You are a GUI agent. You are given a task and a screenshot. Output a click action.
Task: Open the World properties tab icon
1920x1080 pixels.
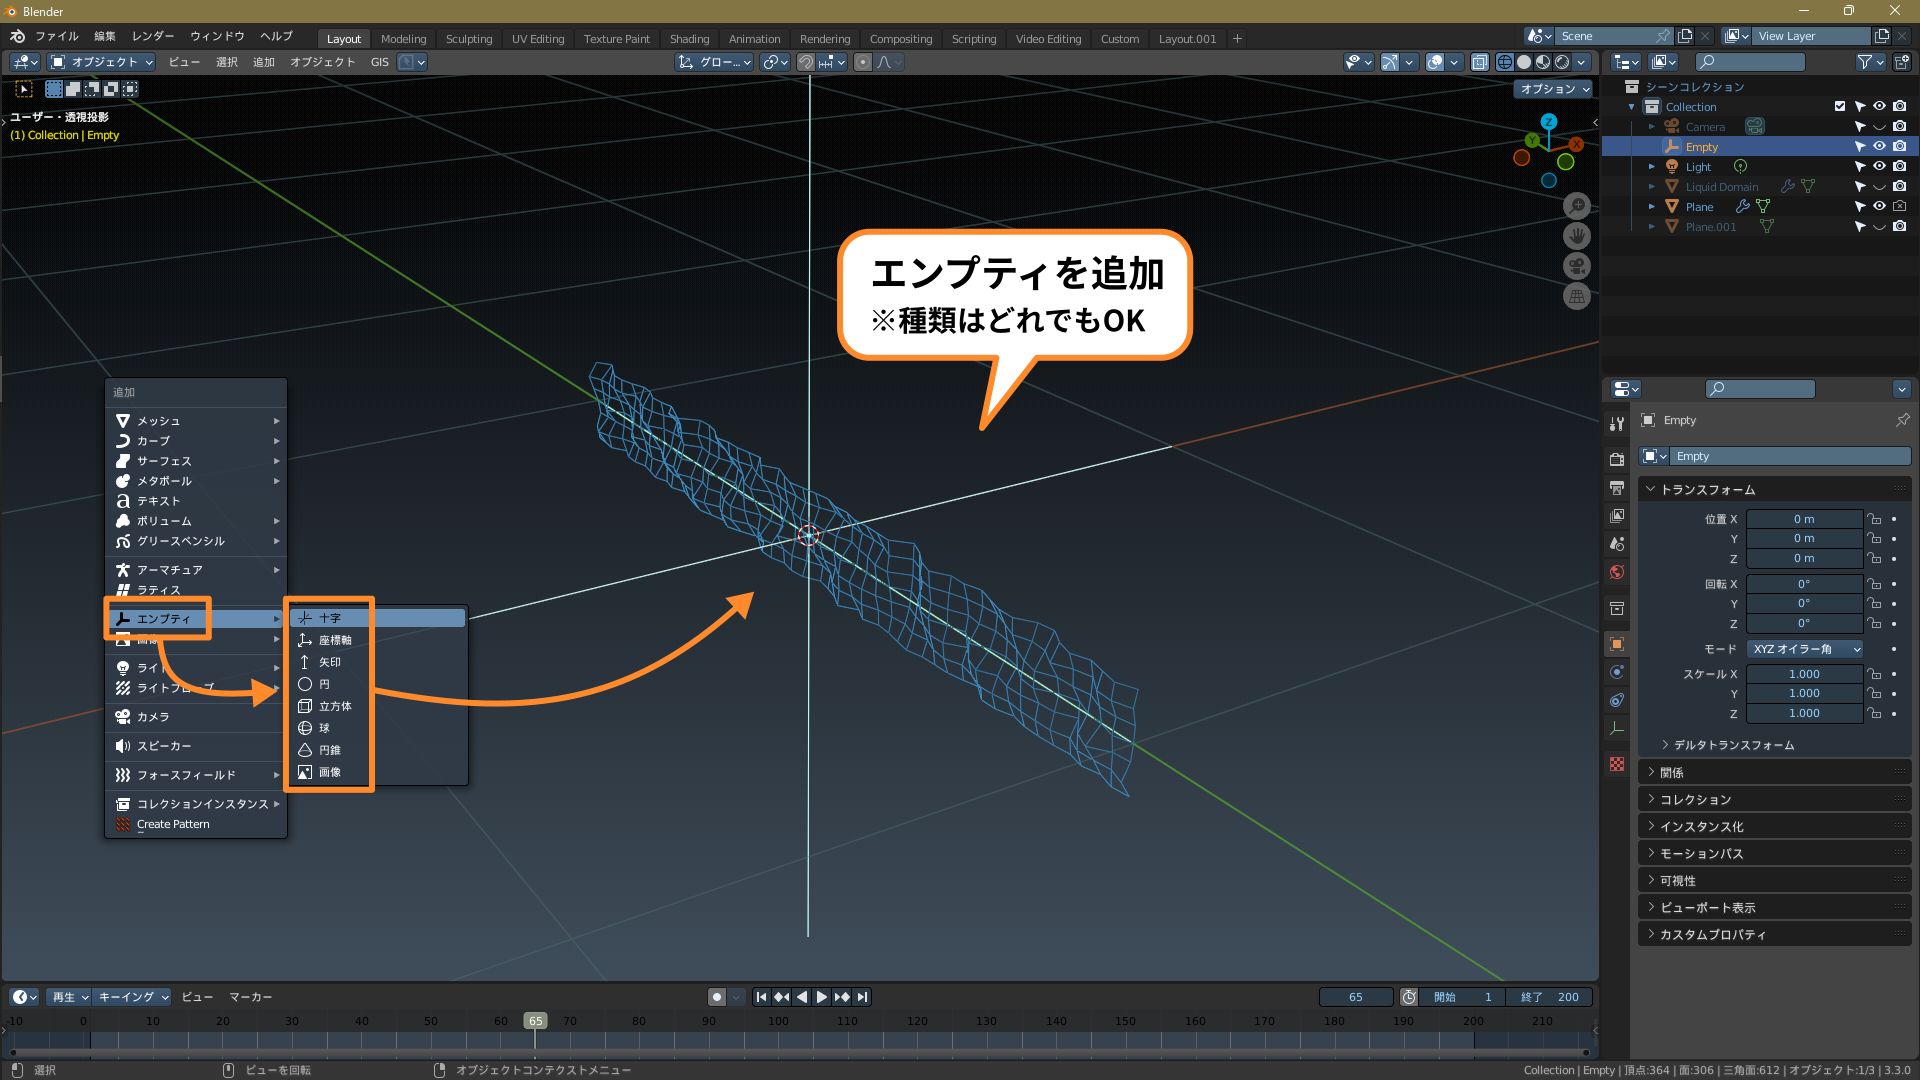coord(1617,572)
